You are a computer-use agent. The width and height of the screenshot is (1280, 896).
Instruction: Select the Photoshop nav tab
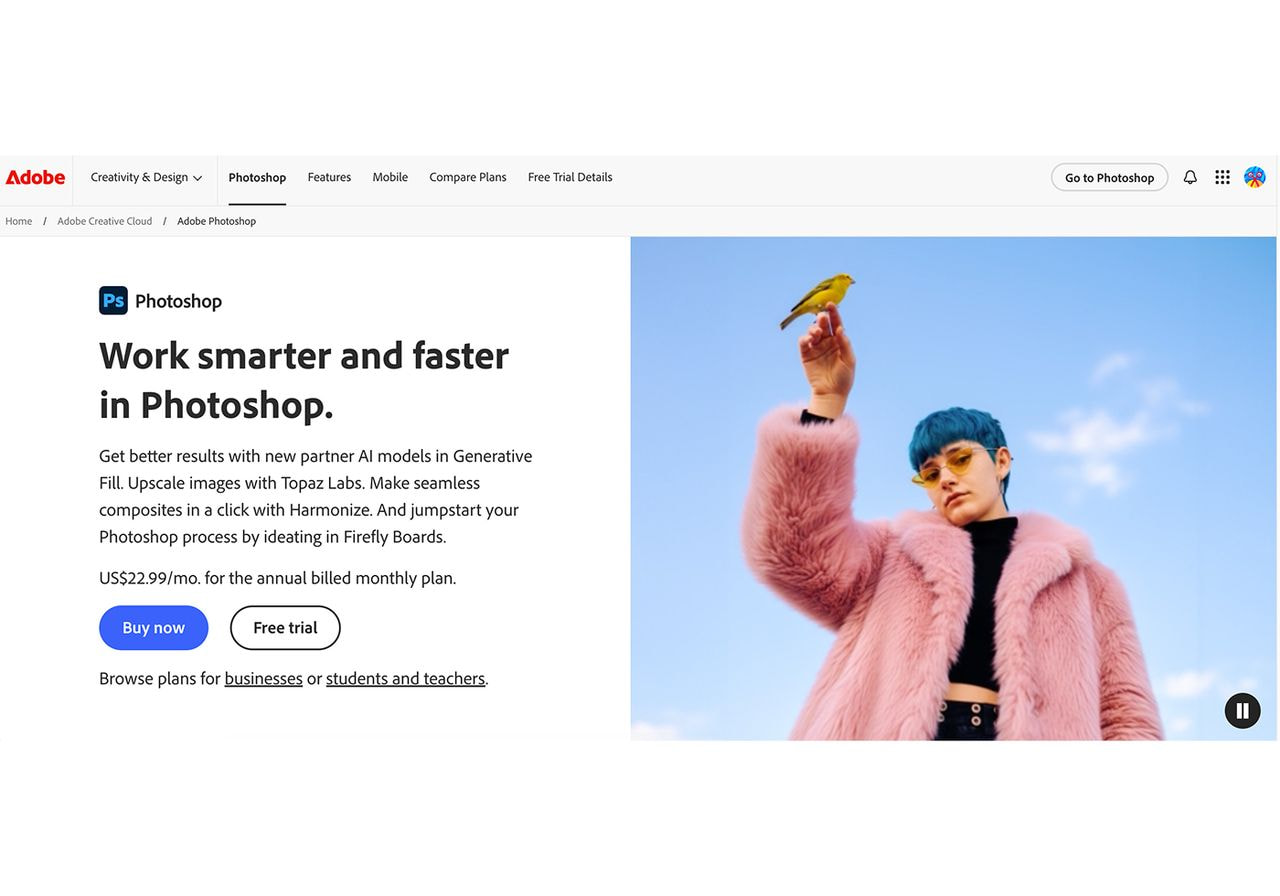pos(256,177)
